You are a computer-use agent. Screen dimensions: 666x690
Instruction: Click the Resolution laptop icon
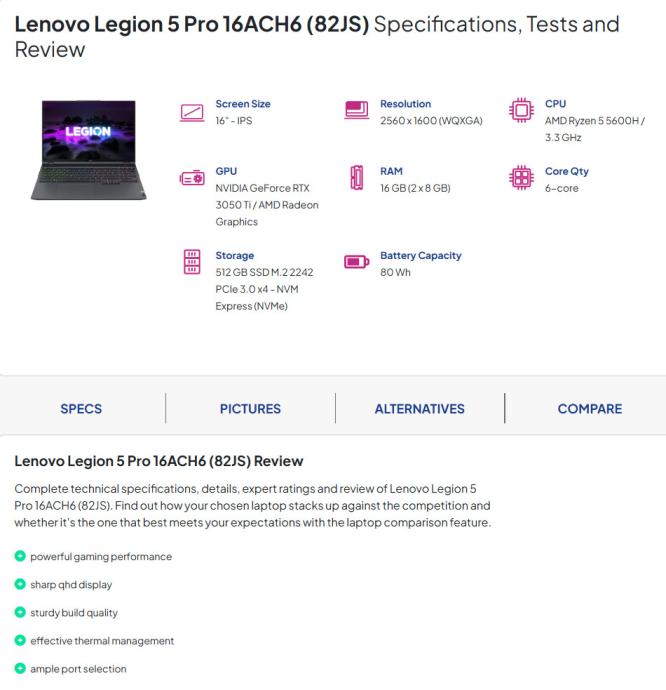355,111
